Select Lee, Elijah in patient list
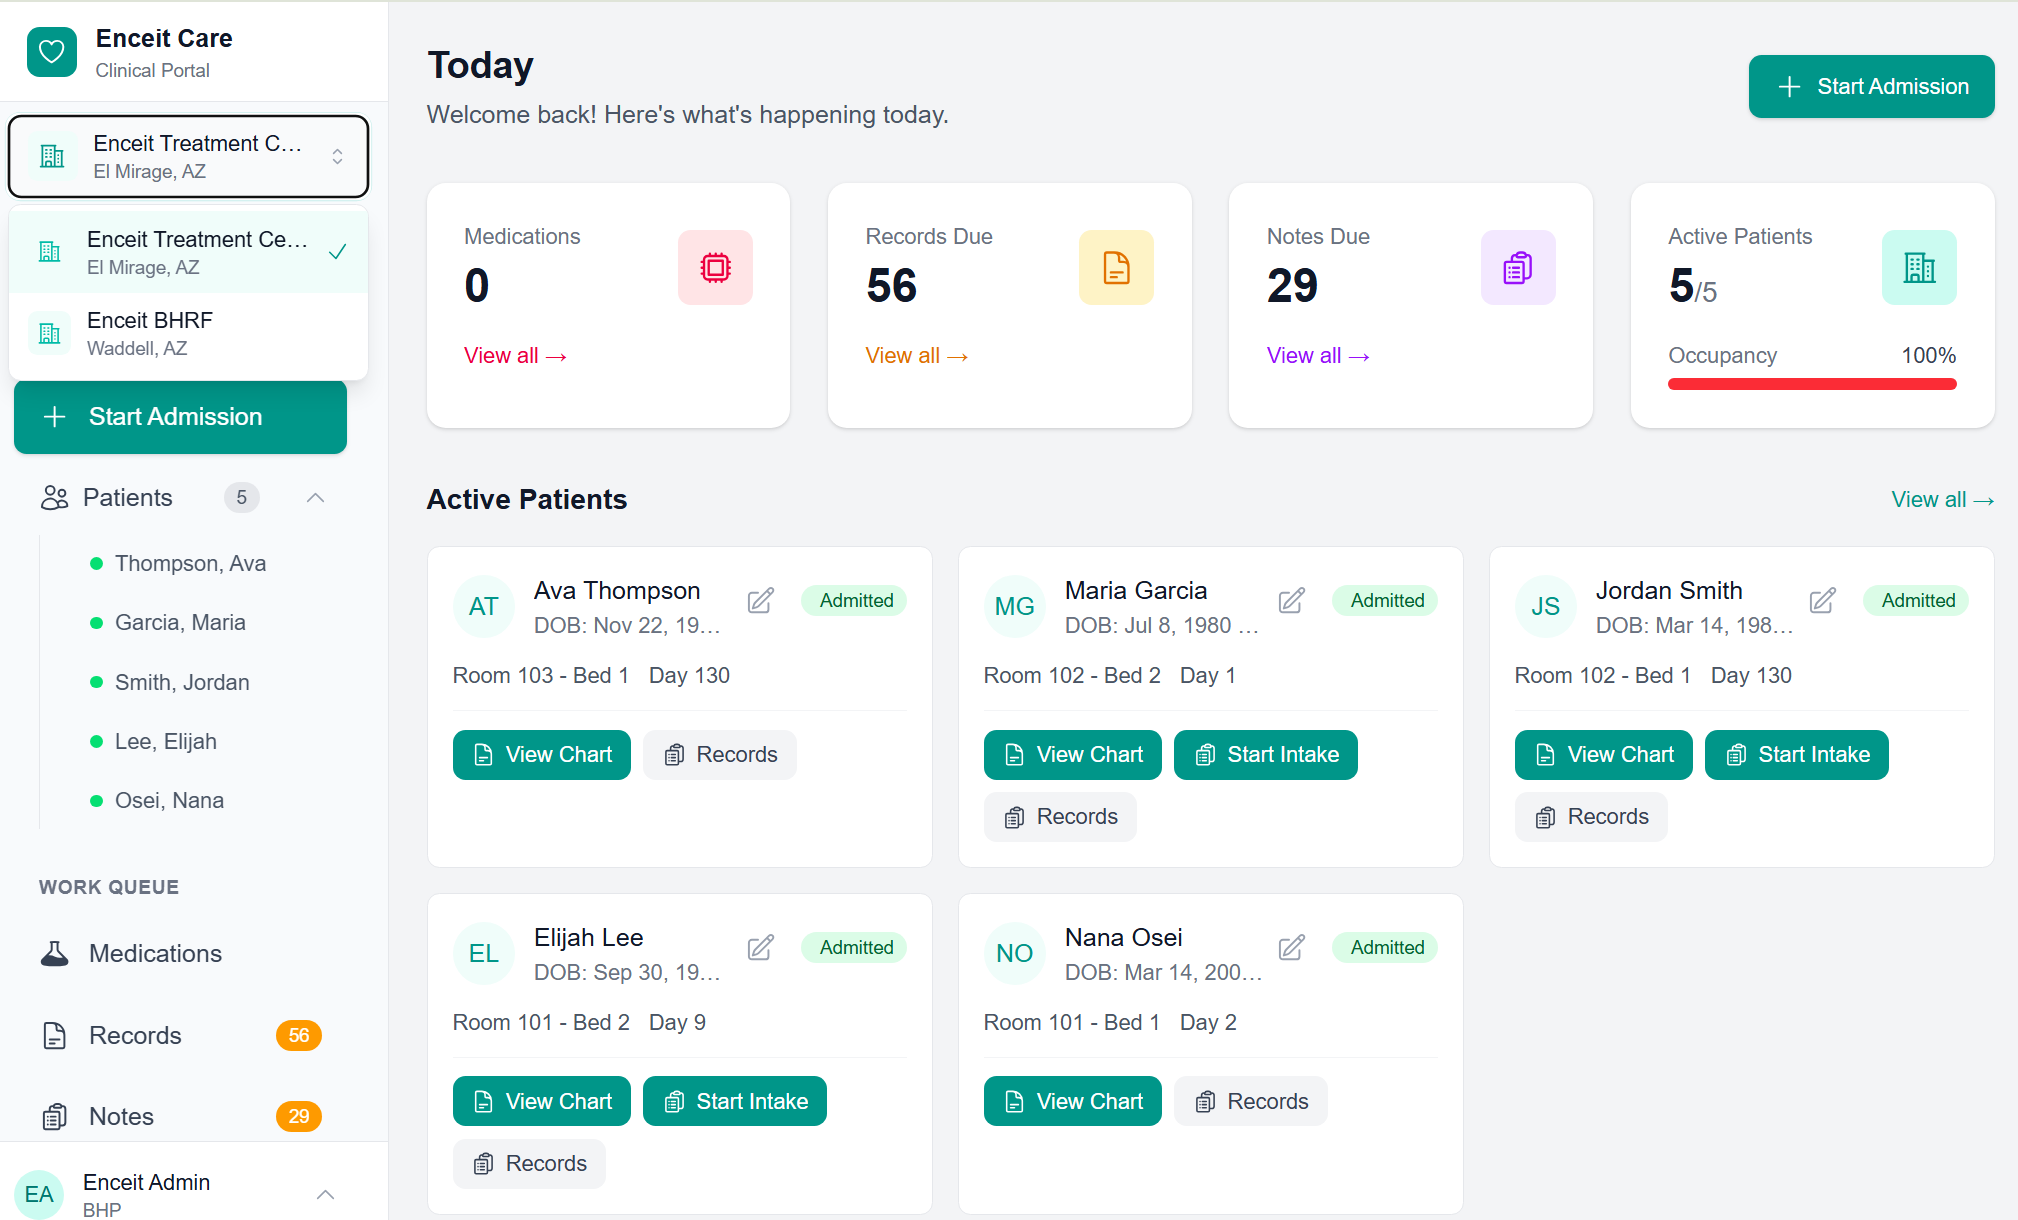 166,741
